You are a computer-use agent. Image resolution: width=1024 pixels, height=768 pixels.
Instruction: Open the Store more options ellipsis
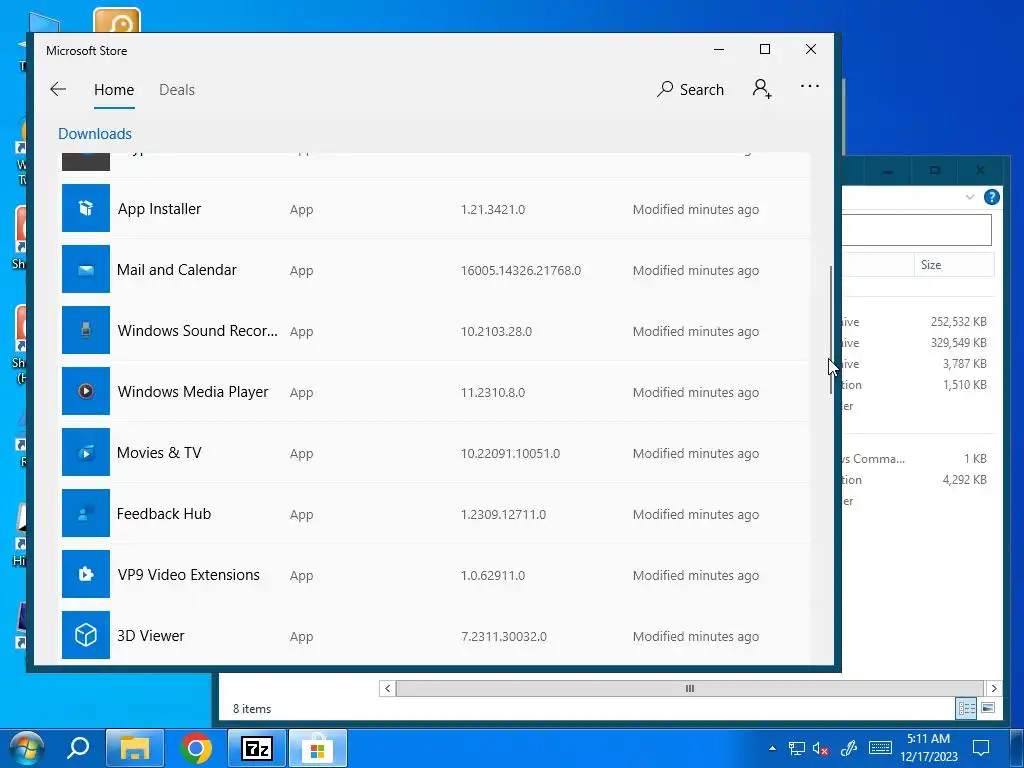point(810,86)
